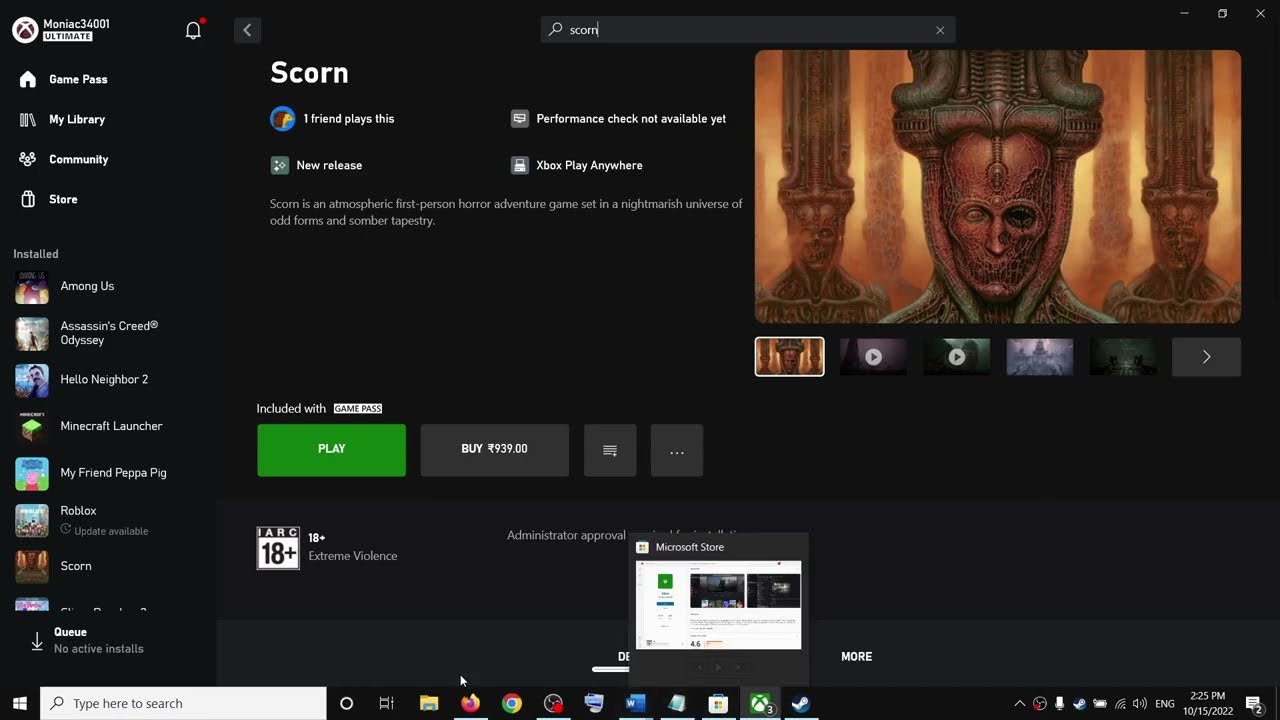Click the large Scorn hero image
1280x720 pixels.
click(998, 187)
